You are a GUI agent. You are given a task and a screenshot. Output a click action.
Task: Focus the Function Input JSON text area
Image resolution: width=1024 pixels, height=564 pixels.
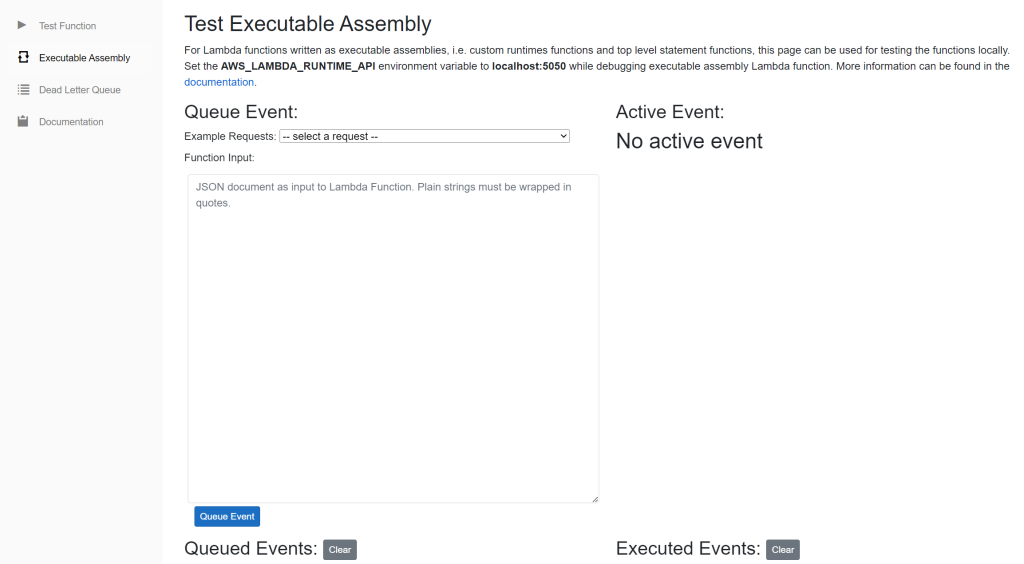point(393,338)
